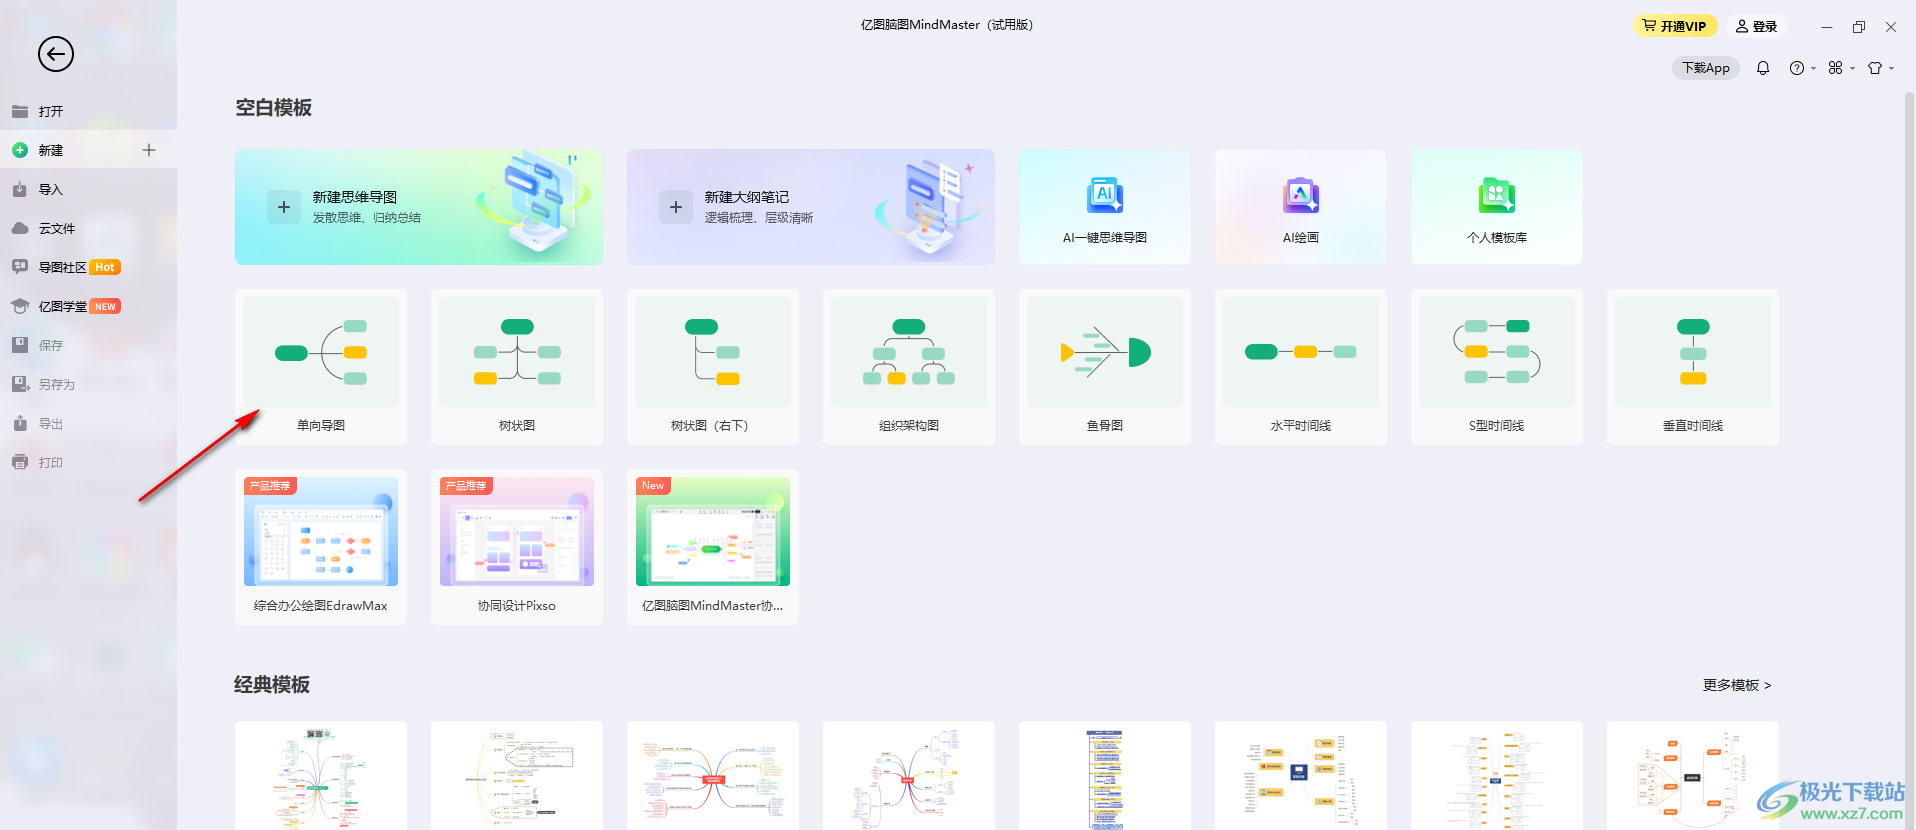Select the S型时间线 template
The width and height of the screenshot is (1916, 830).
coord(1497,367)
